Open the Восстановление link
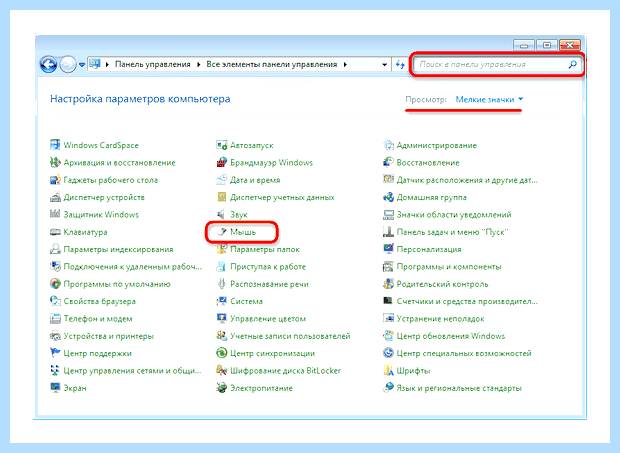This screenshot has height=453, width=620. (428, 162)
